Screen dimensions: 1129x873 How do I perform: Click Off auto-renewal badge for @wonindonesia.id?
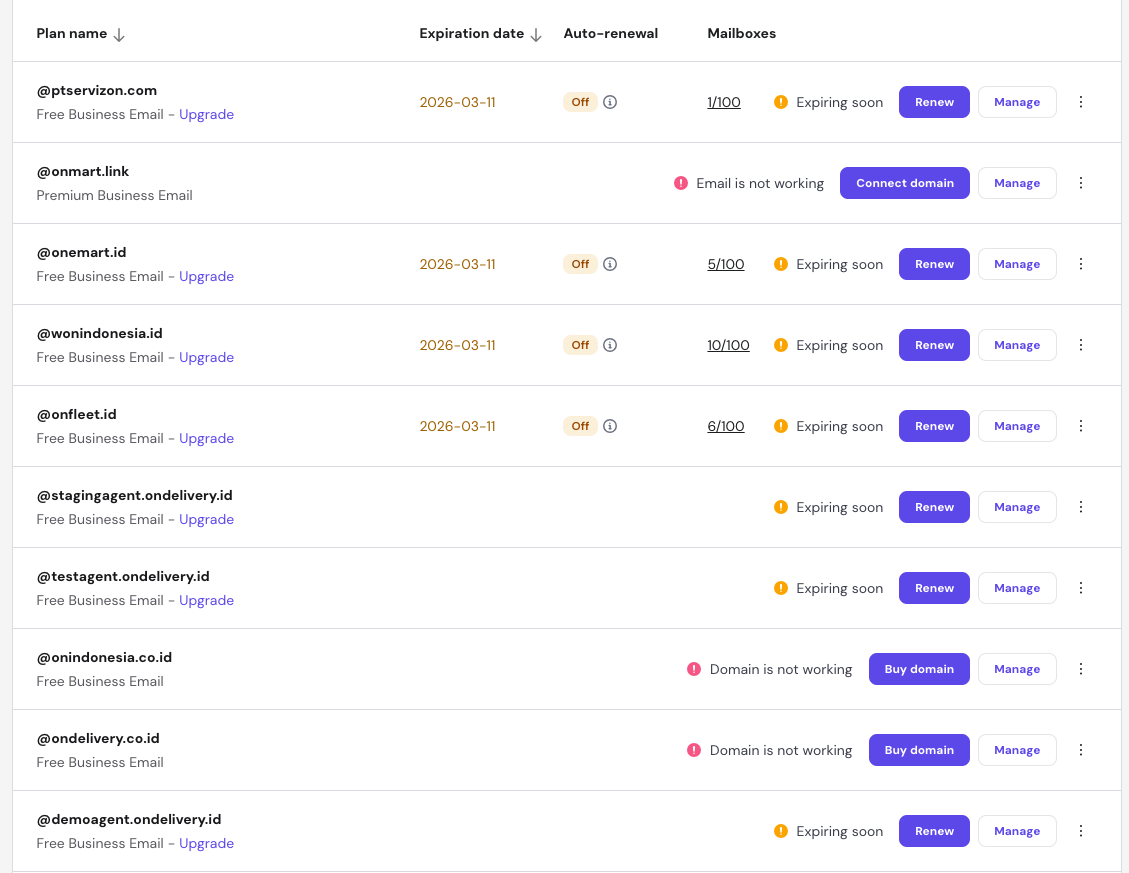[x=580, y=345]
